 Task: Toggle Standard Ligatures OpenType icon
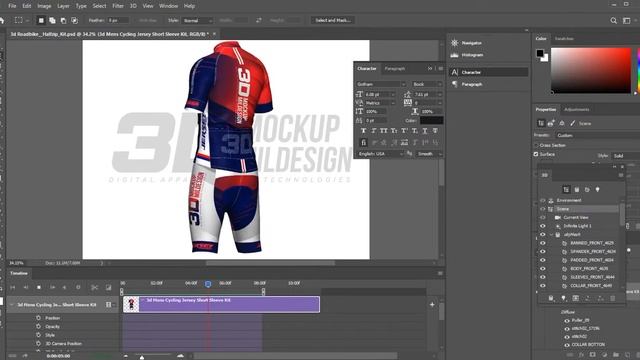click(363, 142)
